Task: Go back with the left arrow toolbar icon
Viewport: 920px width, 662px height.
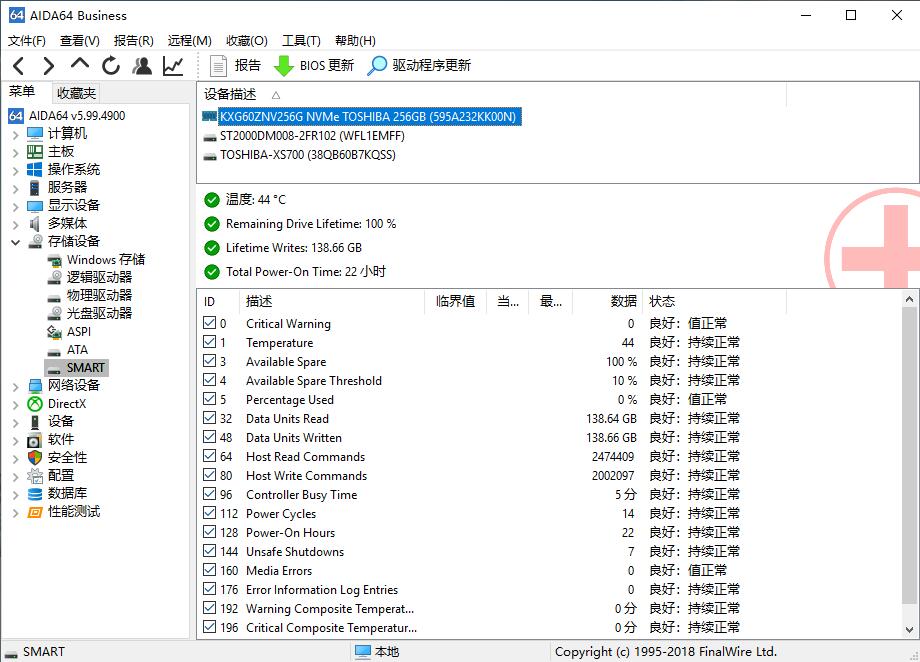Action: (x=19, y=66)
